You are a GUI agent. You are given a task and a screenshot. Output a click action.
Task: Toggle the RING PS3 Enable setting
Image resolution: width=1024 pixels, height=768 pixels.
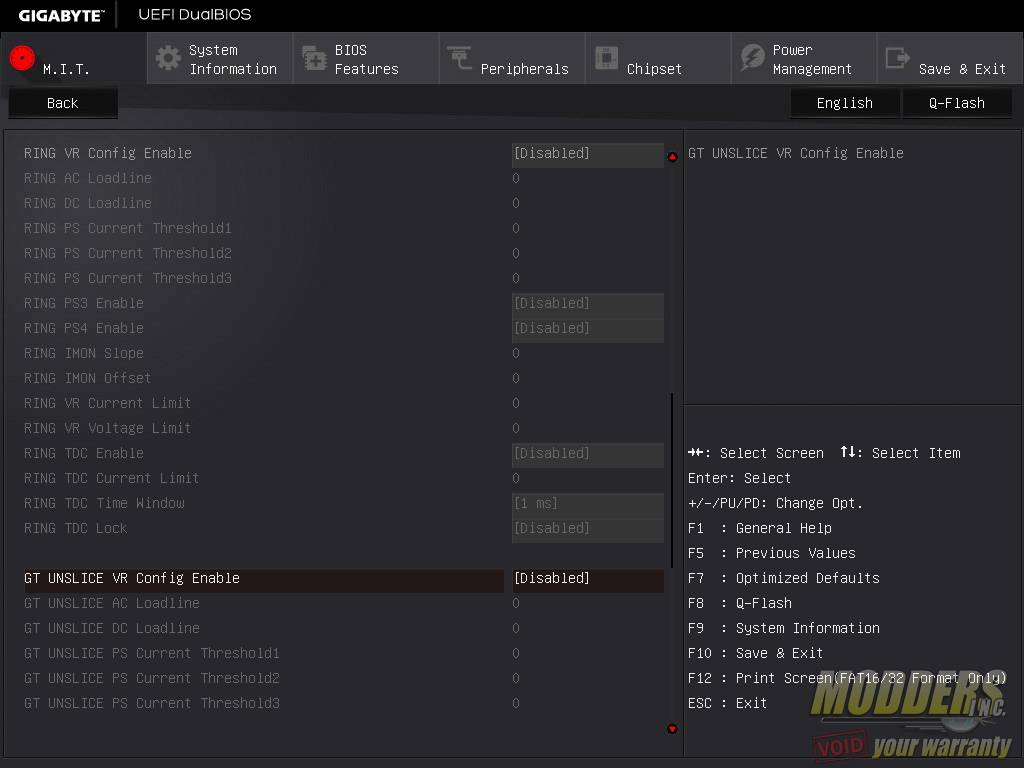pos(587,303)
